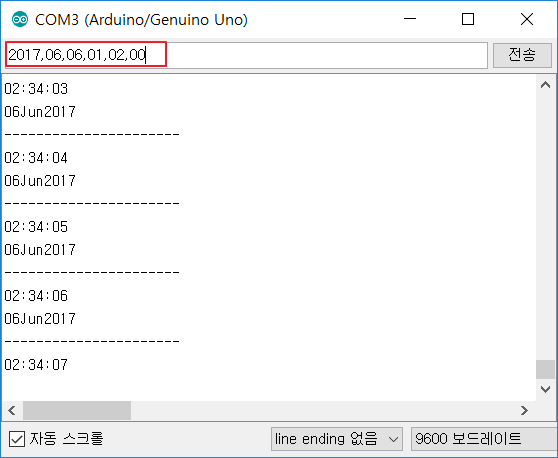Click 06Jun2017 under the 02:34:03 line
558x458 pixels.
point(40,112)
